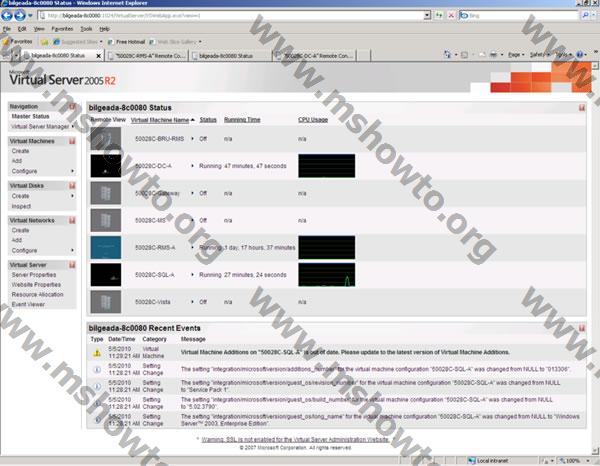Switch to the 50028C-DC-A Remote Control tab

click(315, 56)
